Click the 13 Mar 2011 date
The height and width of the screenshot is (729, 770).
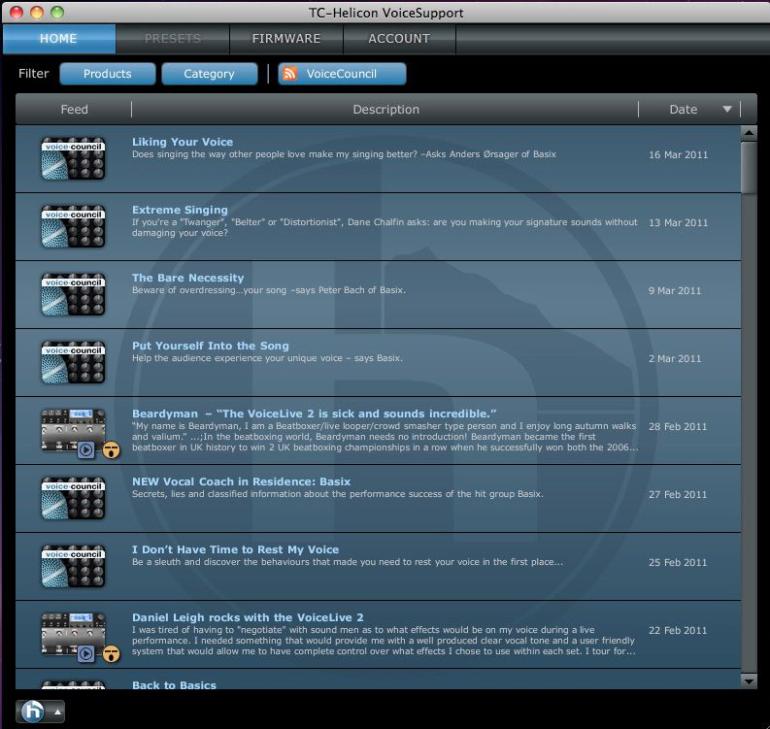pyautogui.click(x=678, y=222)
